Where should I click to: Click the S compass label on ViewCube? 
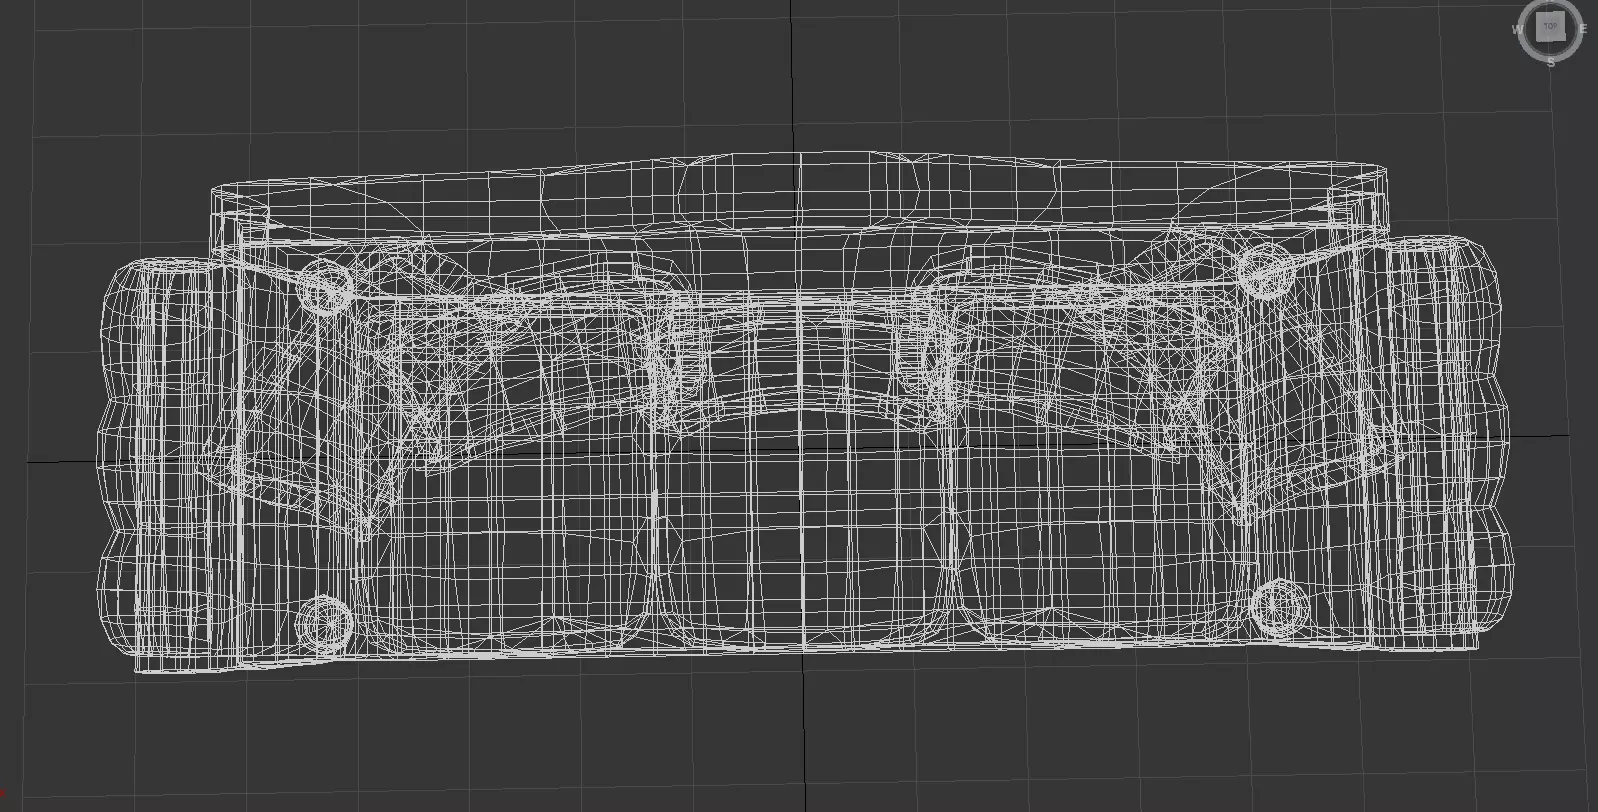[x=1551, y=62]
